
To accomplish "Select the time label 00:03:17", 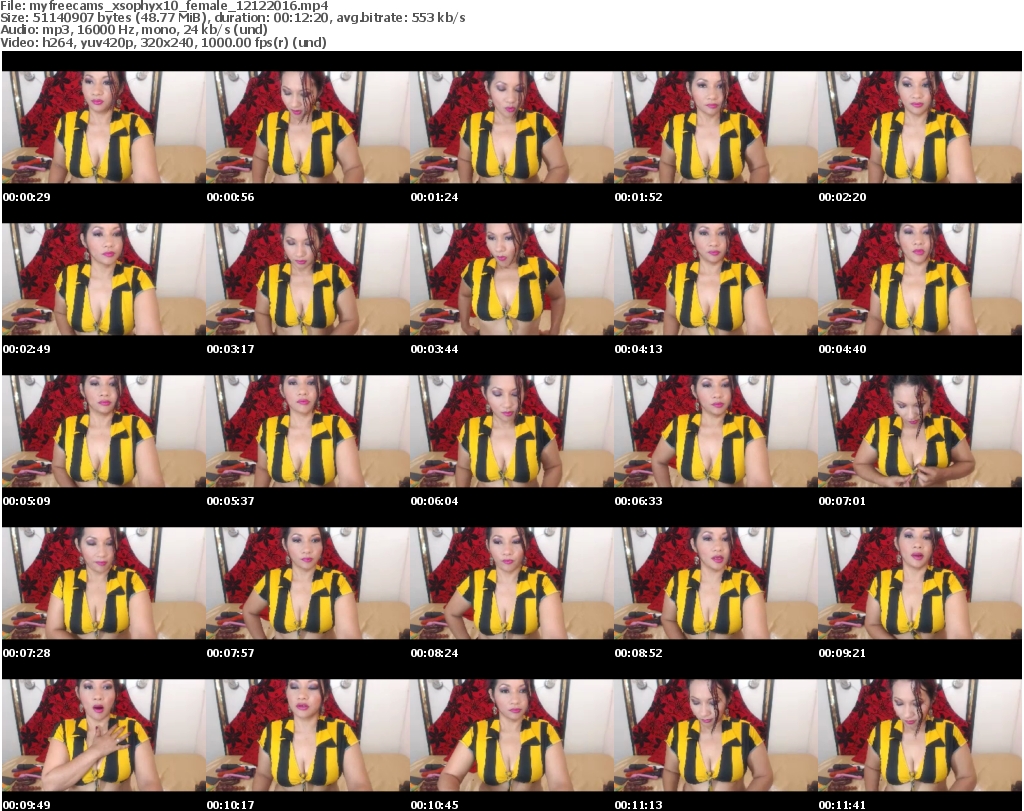I will (x=231, y=349).
